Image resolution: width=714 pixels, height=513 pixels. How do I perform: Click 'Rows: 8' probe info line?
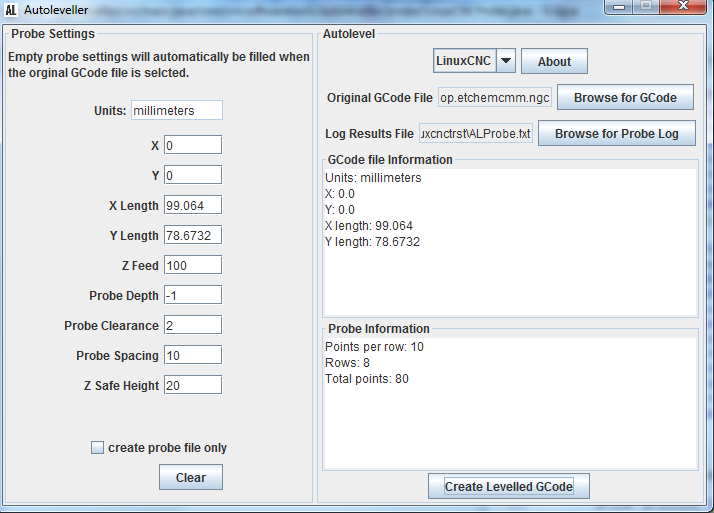347,363
